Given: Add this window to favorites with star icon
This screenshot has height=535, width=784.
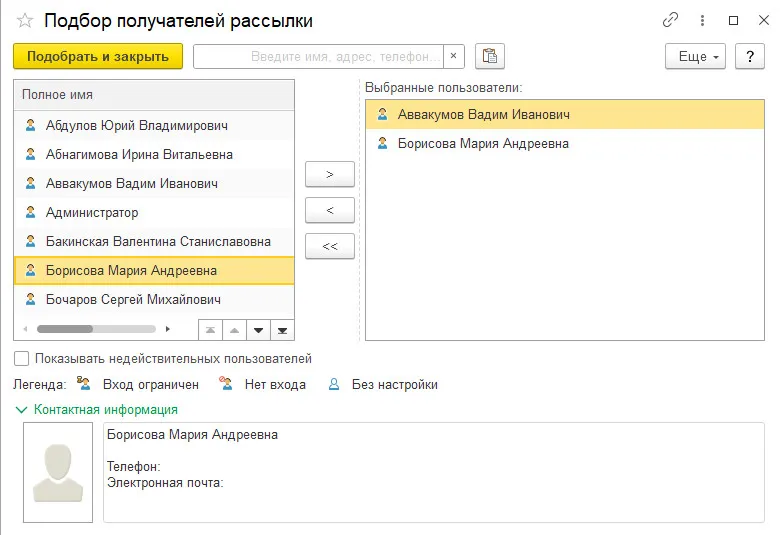Looking at the screenshot, I should coord(25,21).
